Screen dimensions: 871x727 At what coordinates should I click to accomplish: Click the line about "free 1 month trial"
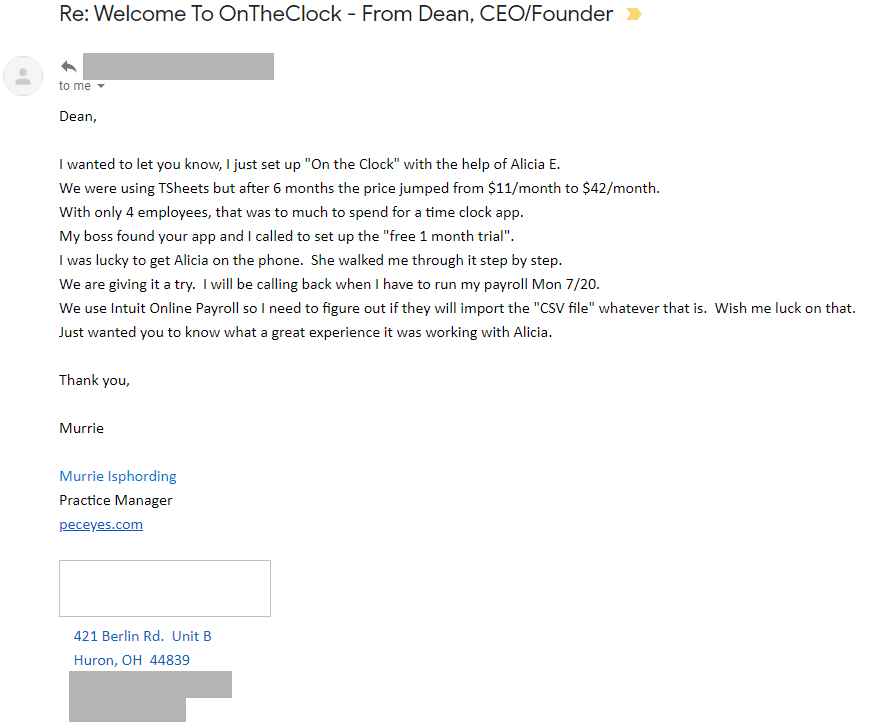point(286,236)
